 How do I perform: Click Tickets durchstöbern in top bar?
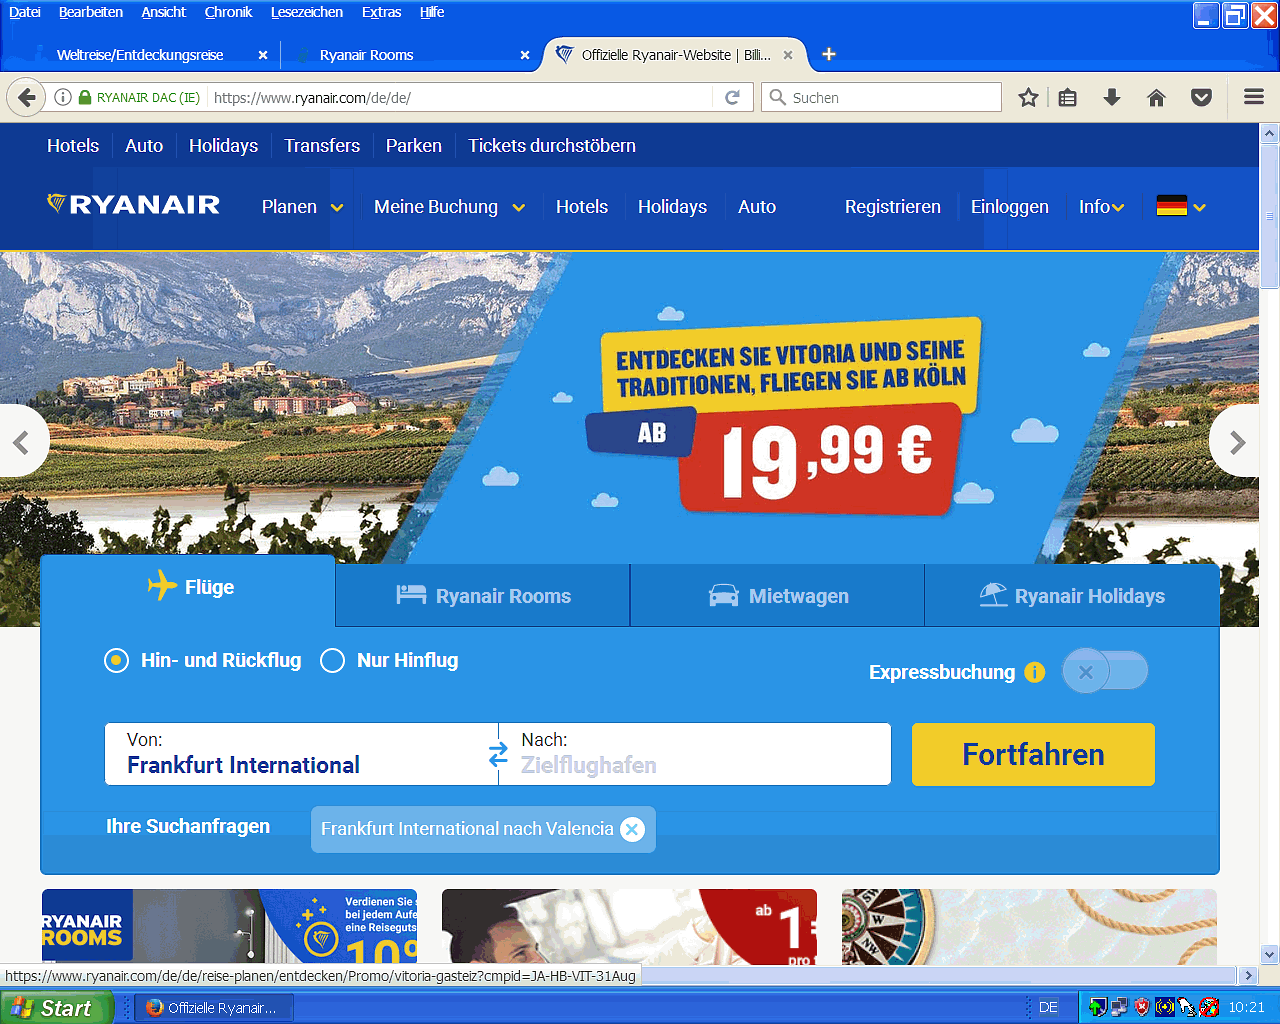pyautogui.click(x=552, y=146)
